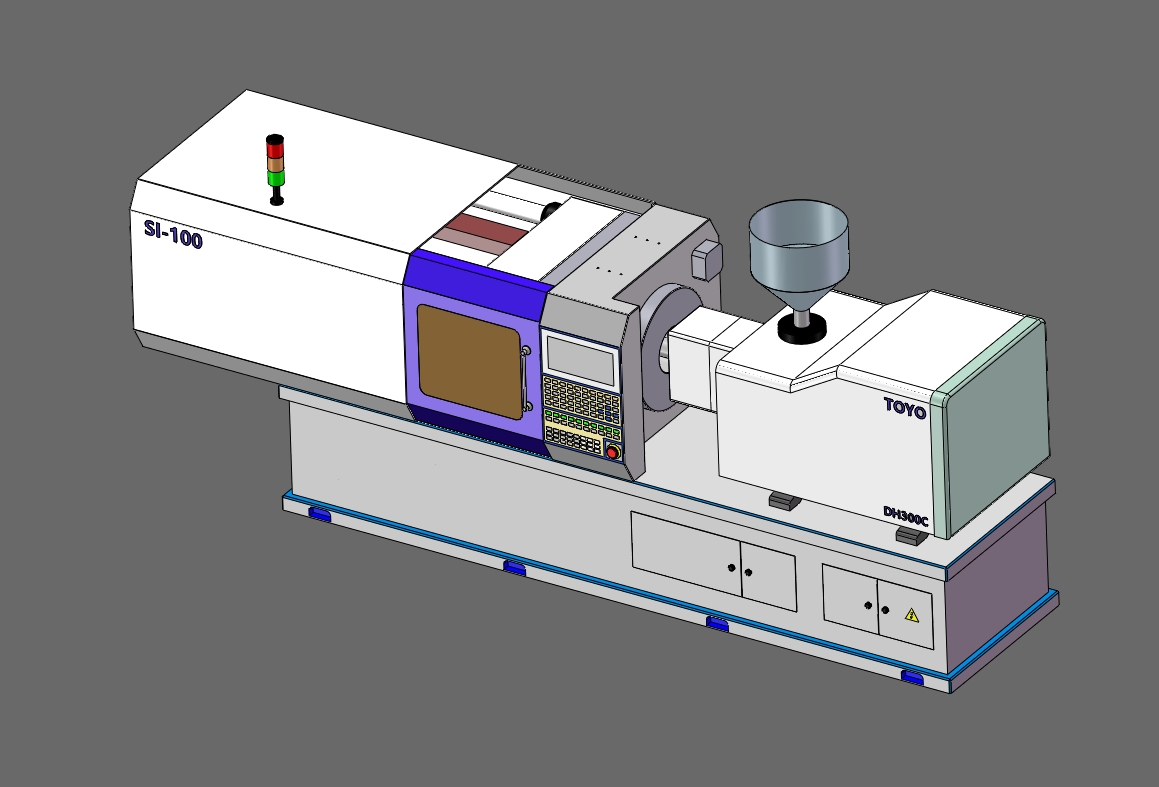Select the hopper funnel on the injection unit

point(799,254)
